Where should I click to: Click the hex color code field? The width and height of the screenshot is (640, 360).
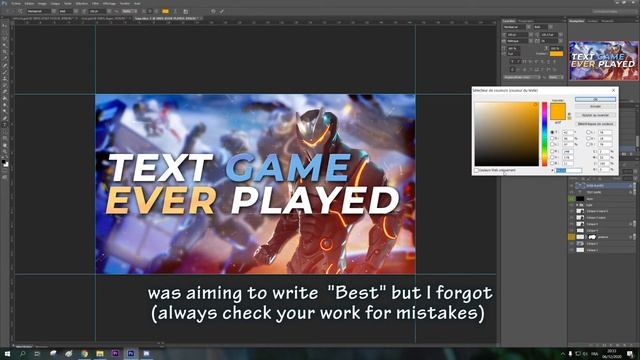point(569,170)
